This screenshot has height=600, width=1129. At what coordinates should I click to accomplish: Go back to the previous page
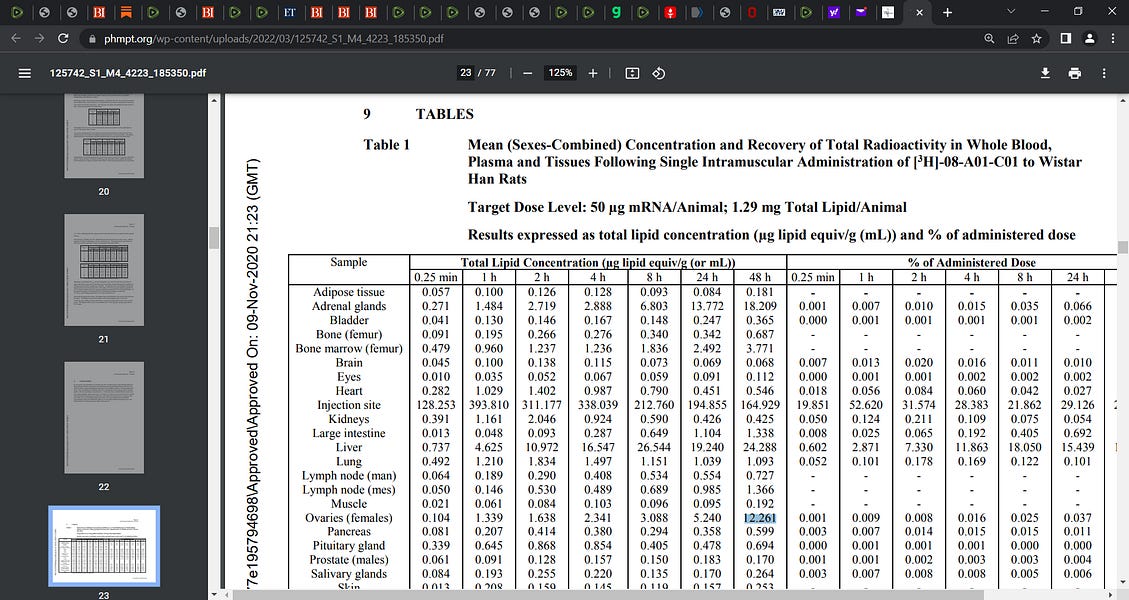point(17,38)
